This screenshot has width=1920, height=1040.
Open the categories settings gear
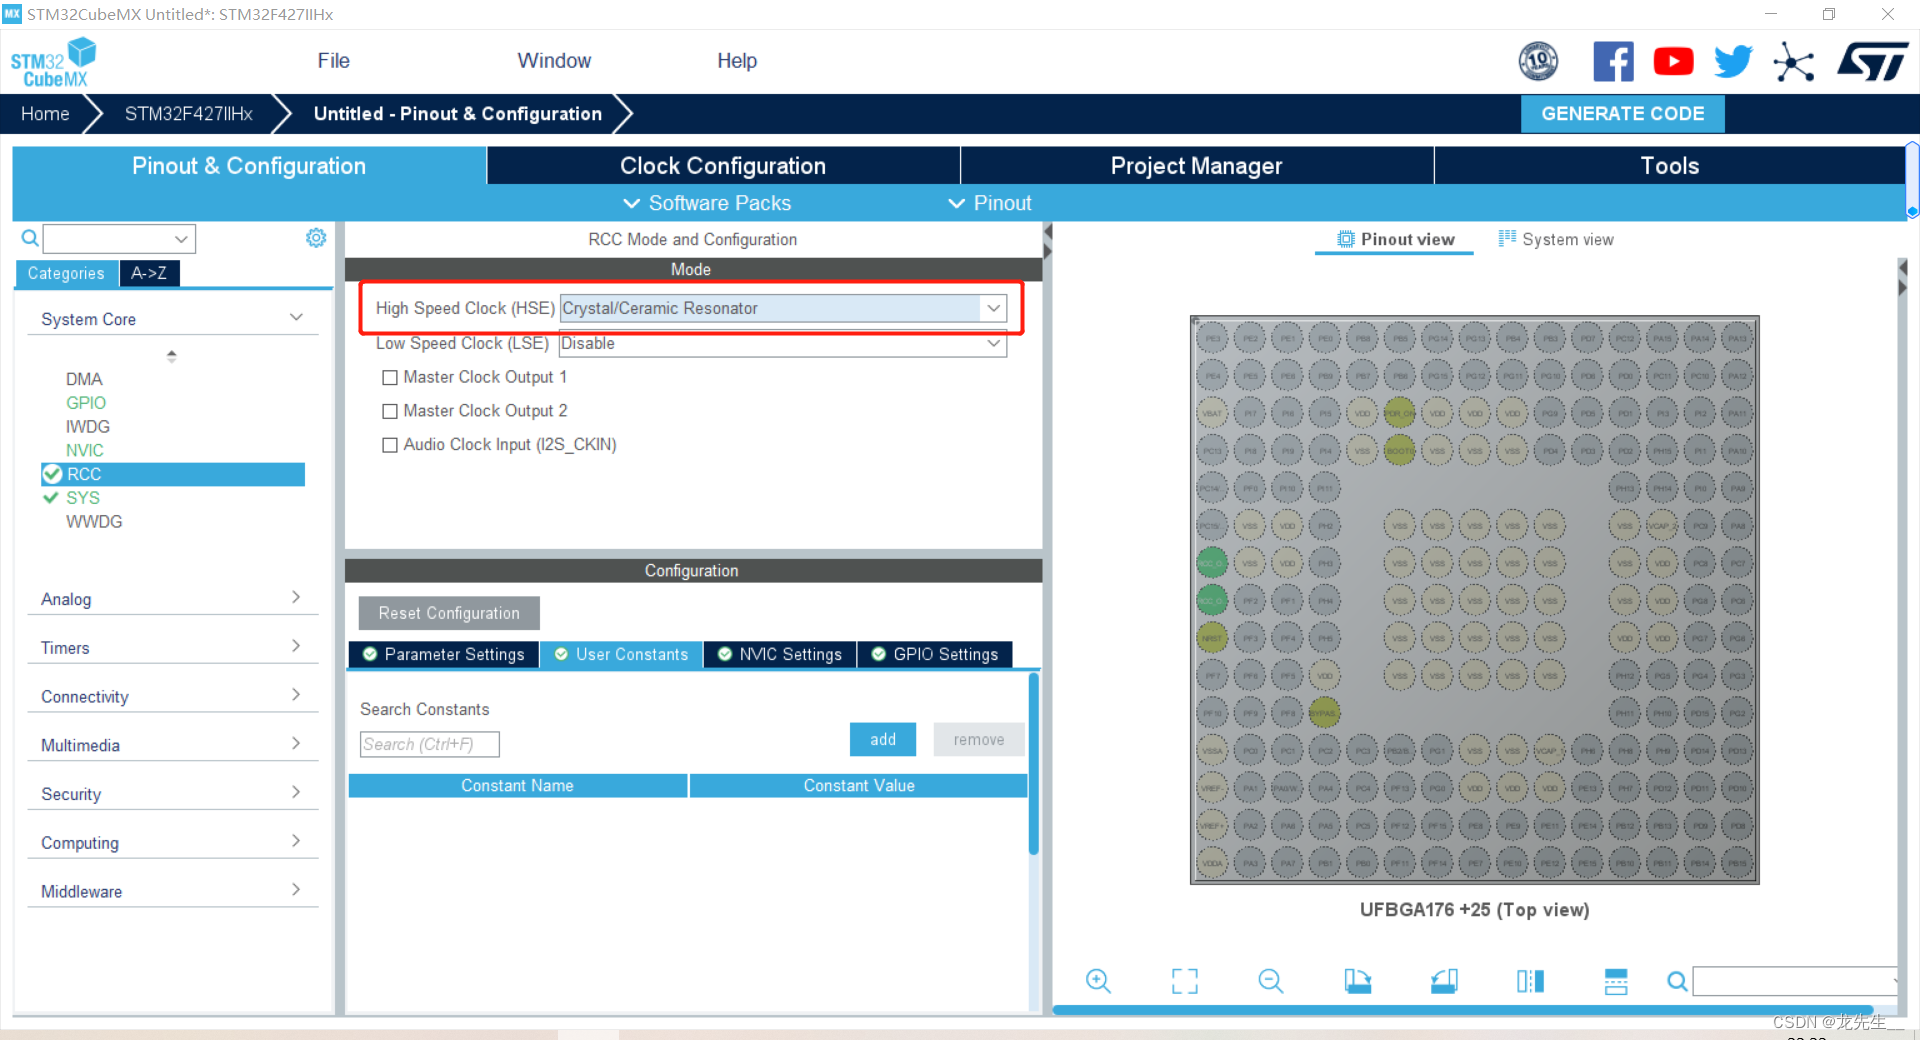(316, 238)
